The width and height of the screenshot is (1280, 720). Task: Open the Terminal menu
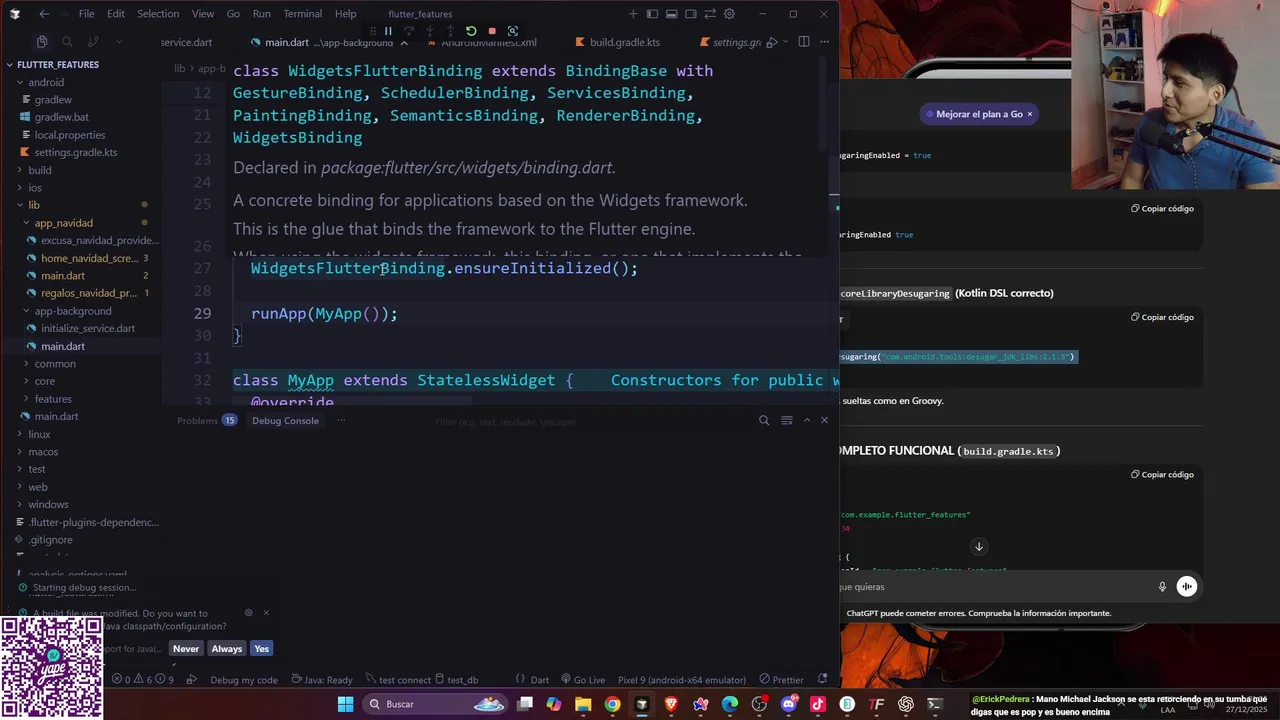point(302,14)
